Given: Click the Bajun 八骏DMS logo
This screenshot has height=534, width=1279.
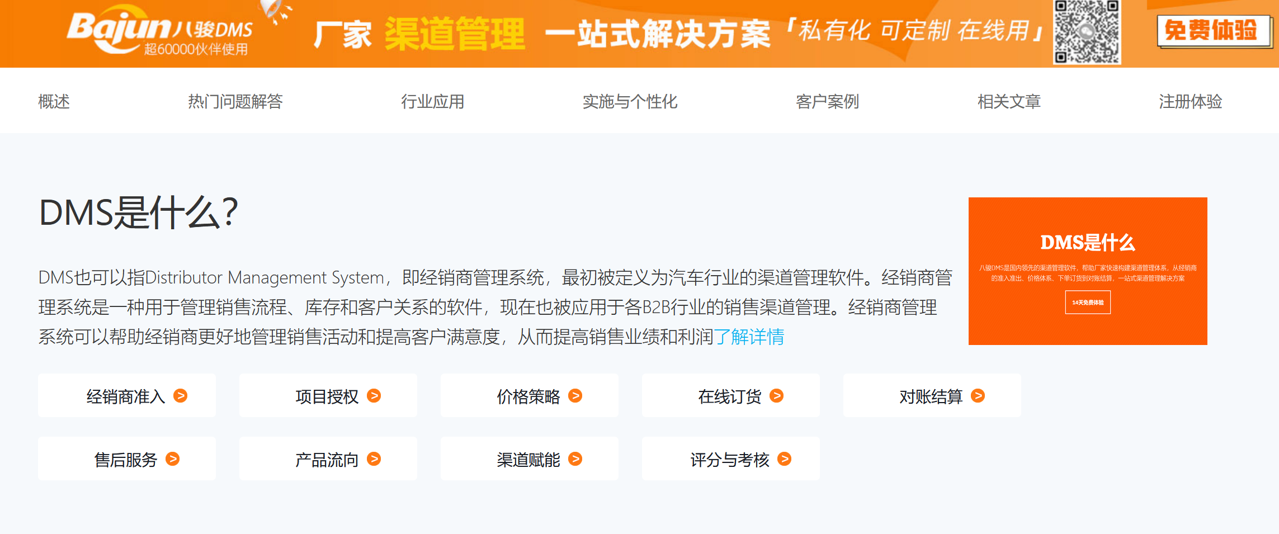Looking at the screenshot, I should click(160, 31).
